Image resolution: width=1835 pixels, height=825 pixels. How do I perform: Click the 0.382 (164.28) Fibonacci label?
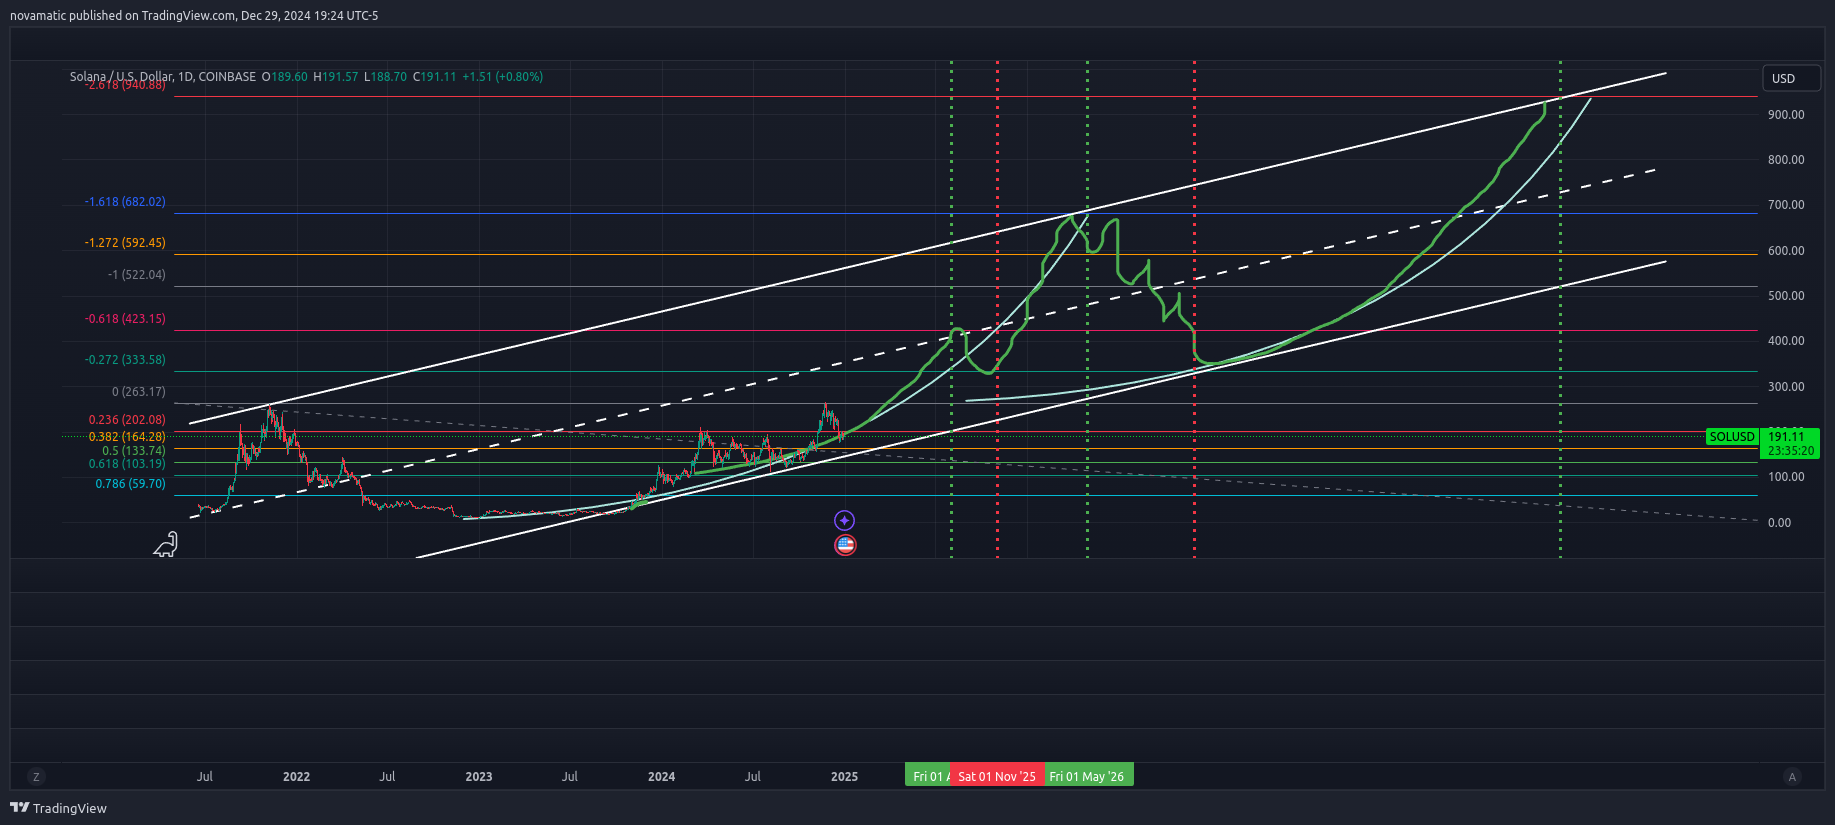127,437
